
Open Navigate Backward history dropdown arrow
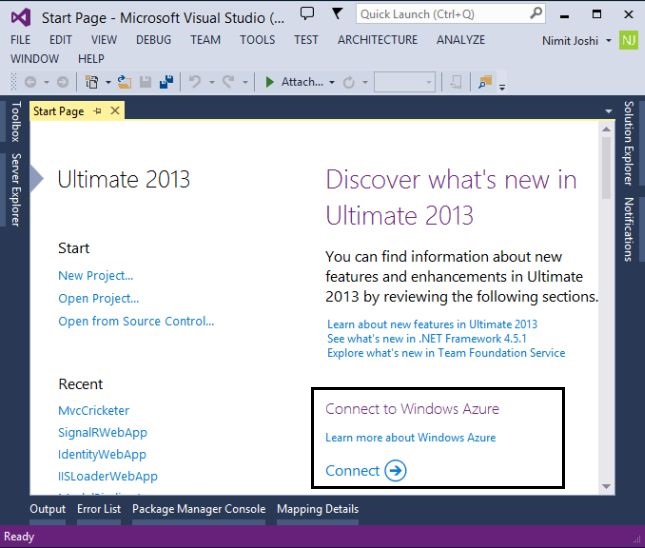46,82
